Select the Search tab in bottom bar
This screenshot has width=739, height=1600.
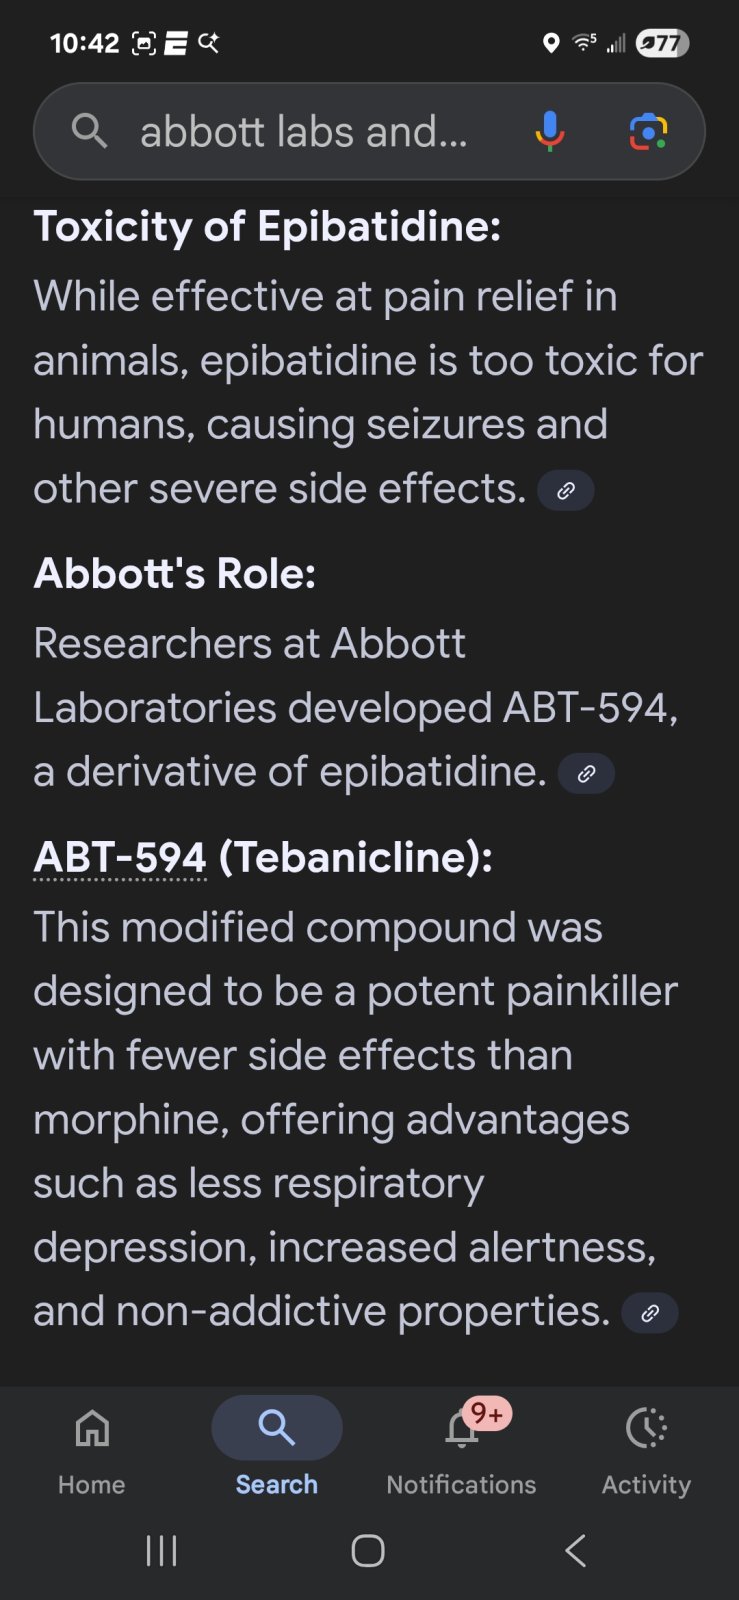click(x=277, y=1448)
